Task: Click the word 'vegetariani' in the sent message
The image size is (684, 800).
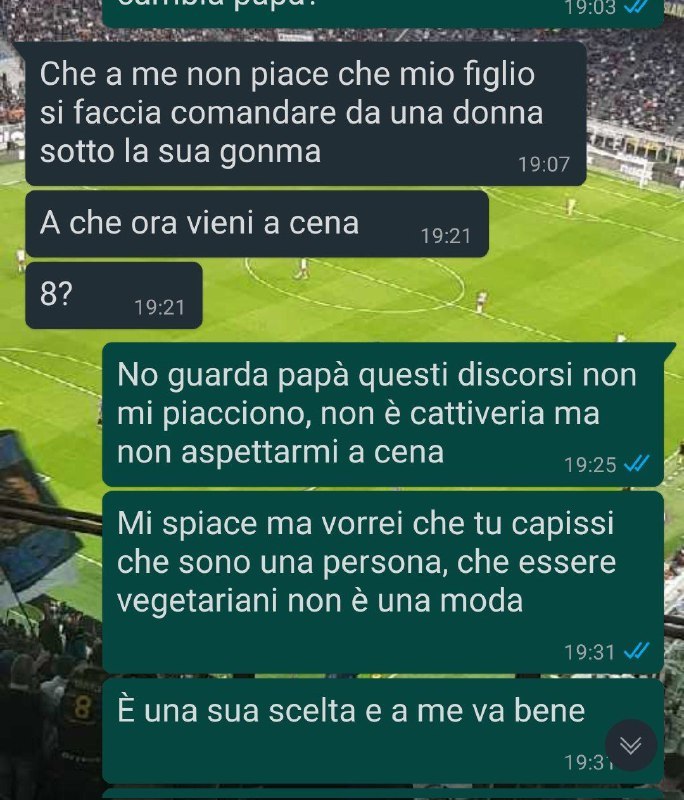Action: pyautogui.click(x=197, y=601)
